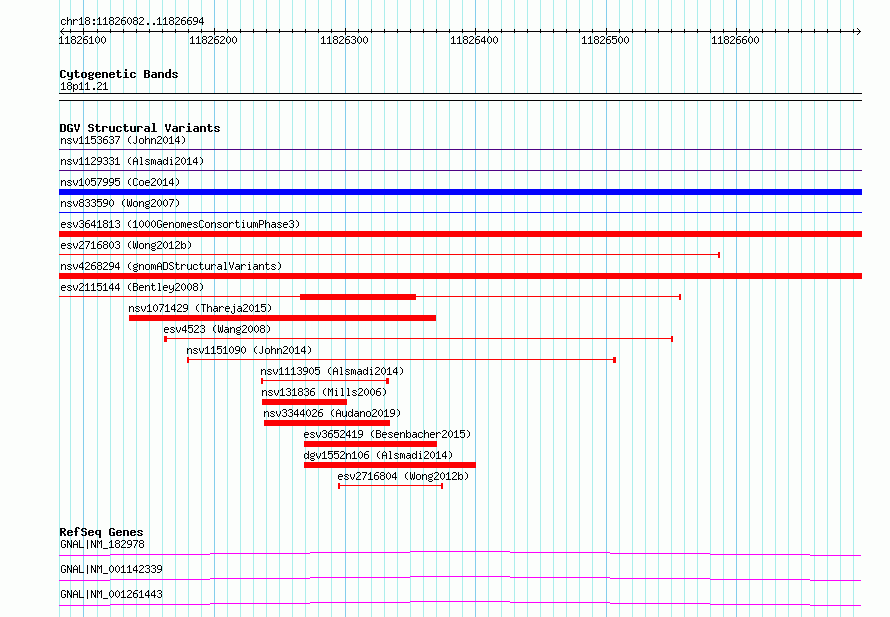Select the nsv1129331 (Alsmadi2014) variant label
This screenshot has width=890, height=617.
pos(132,161)
